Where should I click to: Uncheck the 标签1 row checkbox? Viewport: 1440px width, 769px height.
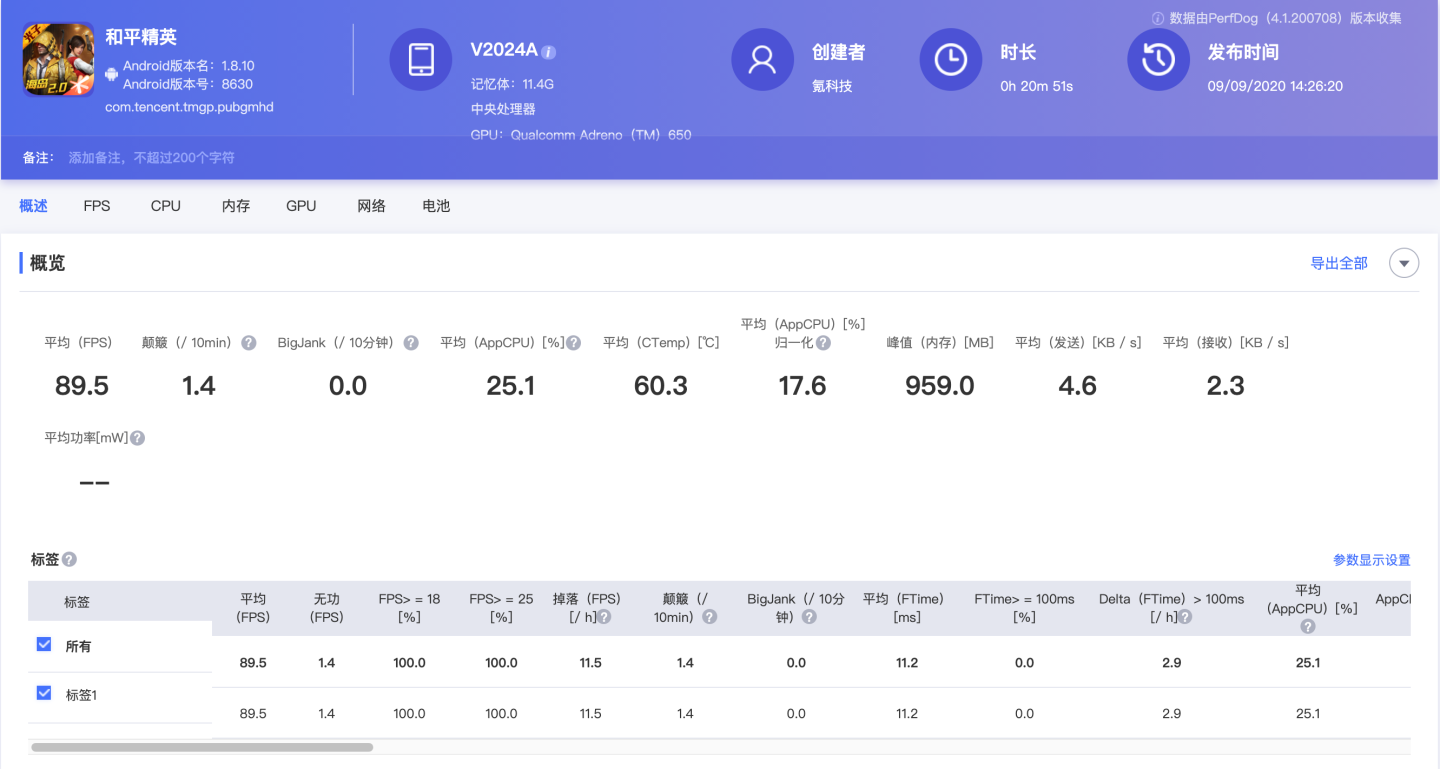coord(44,693)
